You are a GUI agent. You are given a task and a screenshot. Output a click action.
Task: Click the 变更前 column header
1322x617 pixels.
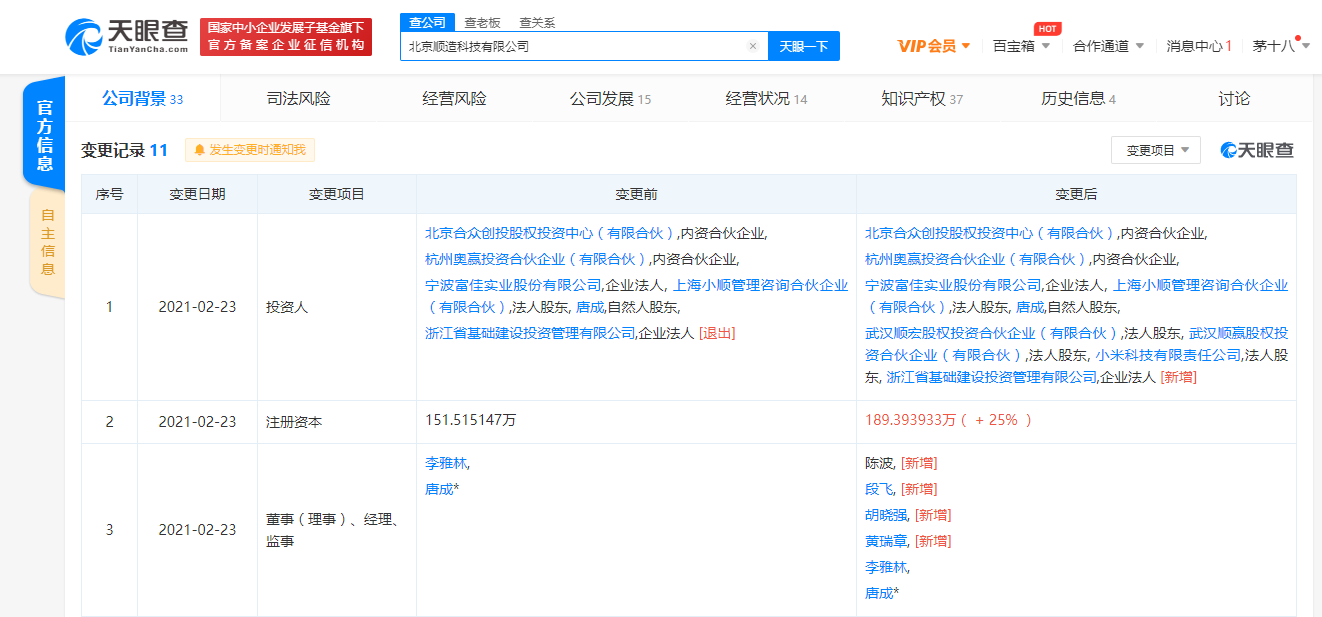tap(636, 194)
